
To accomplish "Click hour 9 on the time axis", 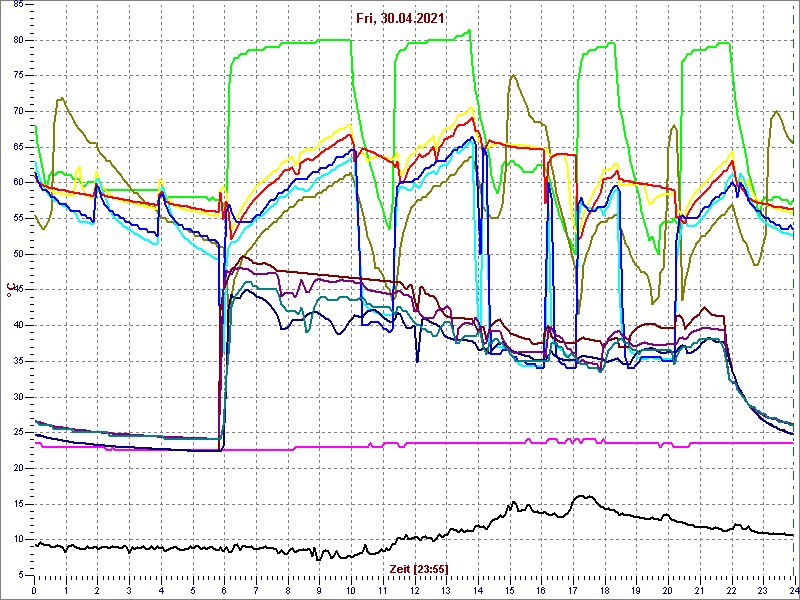I will point(319,588).
